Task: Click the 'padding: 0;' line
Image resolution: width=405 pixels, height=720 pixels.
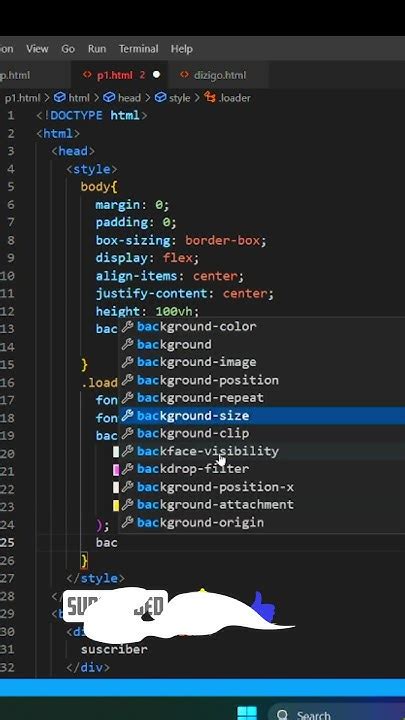Action: point(136,222)
